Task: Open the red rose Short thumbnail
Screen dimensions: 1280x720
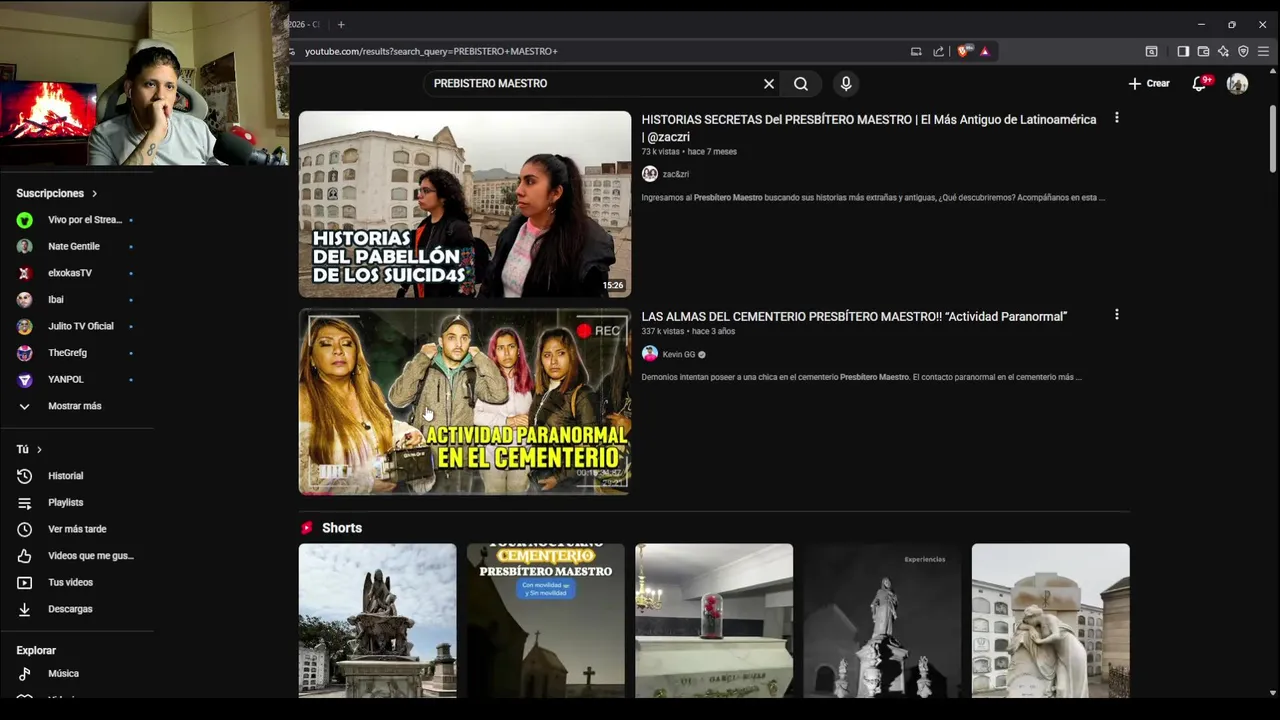Action: pyautogui.click(x=714, y=620)
